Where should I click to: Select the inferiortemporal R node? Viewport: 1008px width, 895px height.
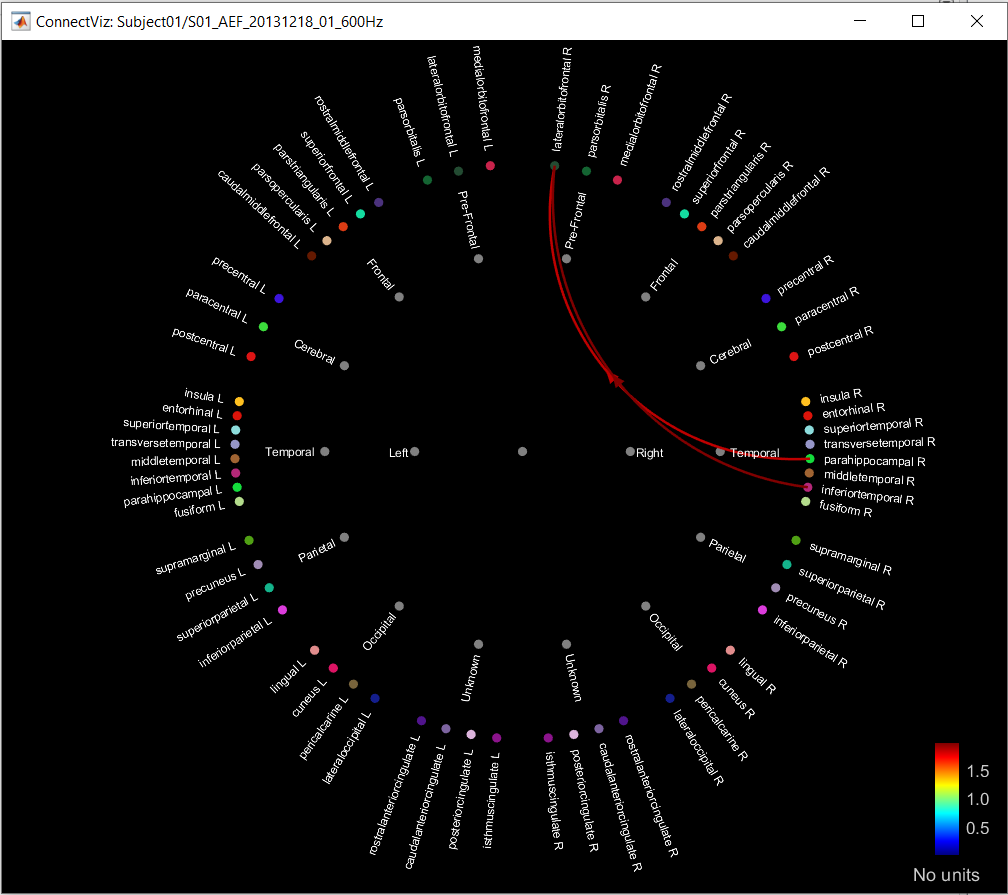tap(808, 487)
